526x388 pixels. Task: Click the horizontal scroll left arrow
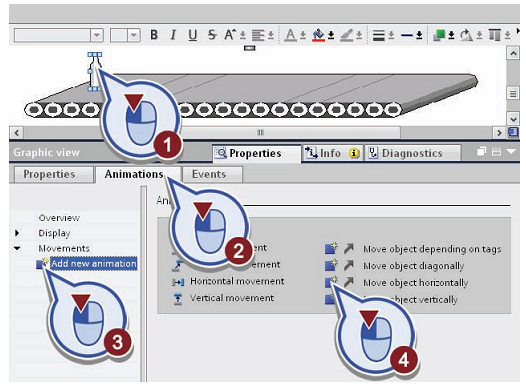click(17, 132)
